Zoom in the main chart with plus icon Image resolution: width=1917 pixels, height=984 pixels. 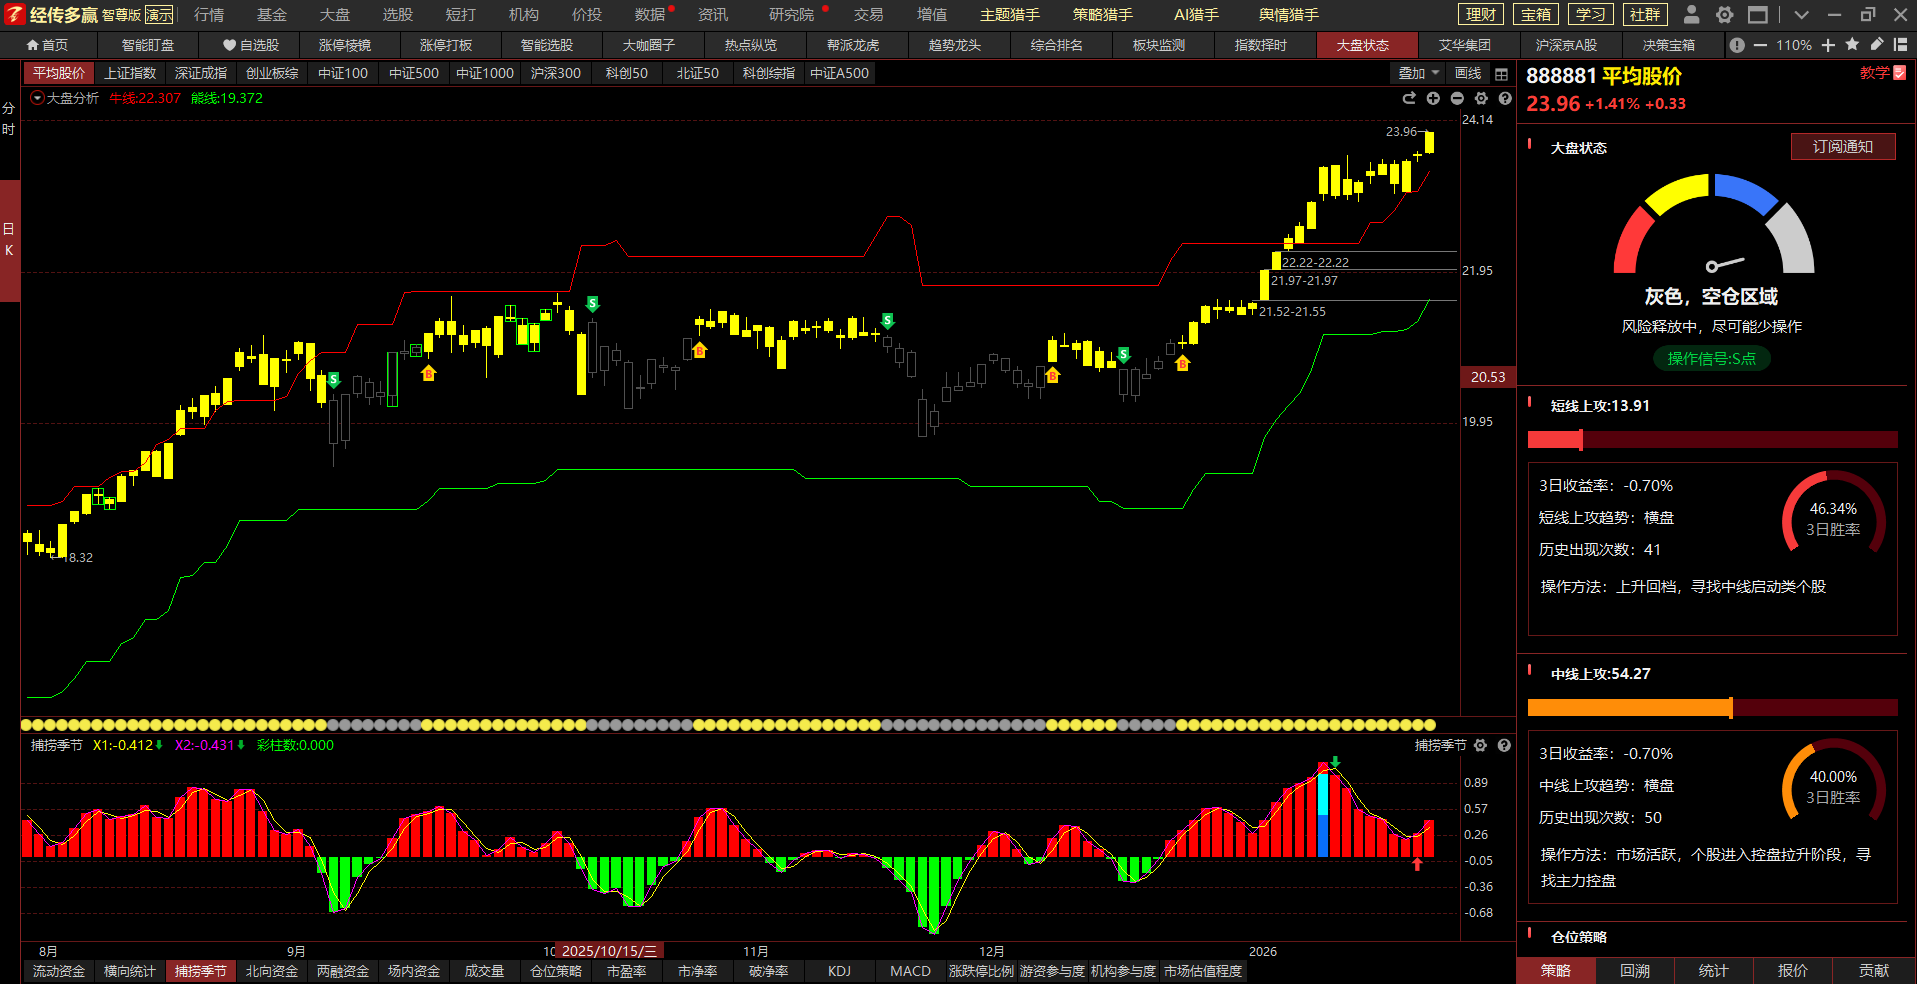(1433, 98)
